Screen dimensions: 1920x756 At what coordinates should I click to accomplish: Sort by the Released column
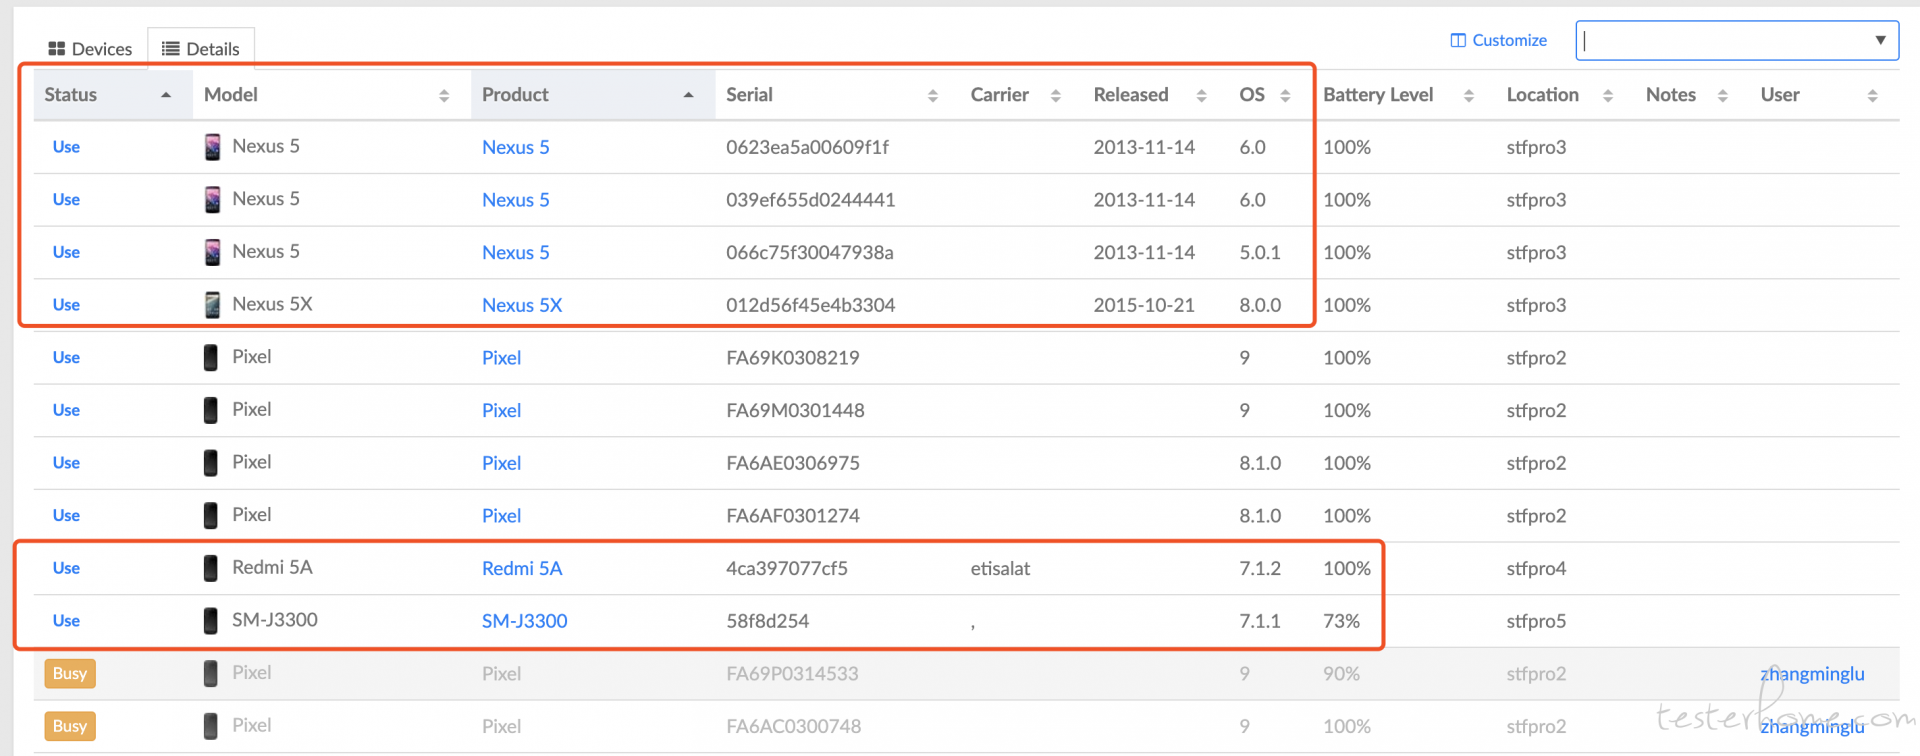click(x=1156, y=95)
